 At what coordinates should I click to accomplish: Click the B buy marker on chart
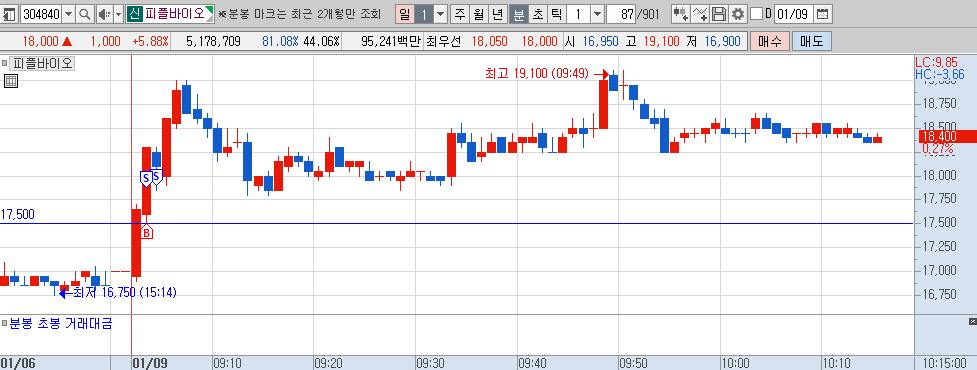[x=146, y=232]
